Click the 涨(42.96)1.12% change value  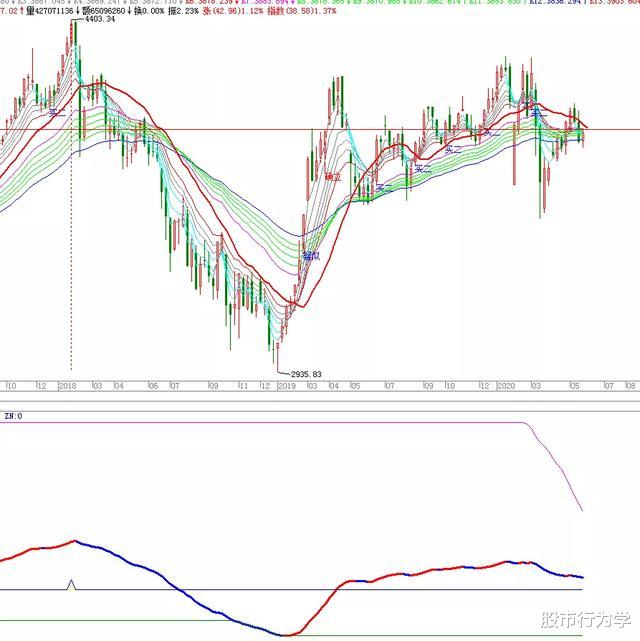coord(233,11)
